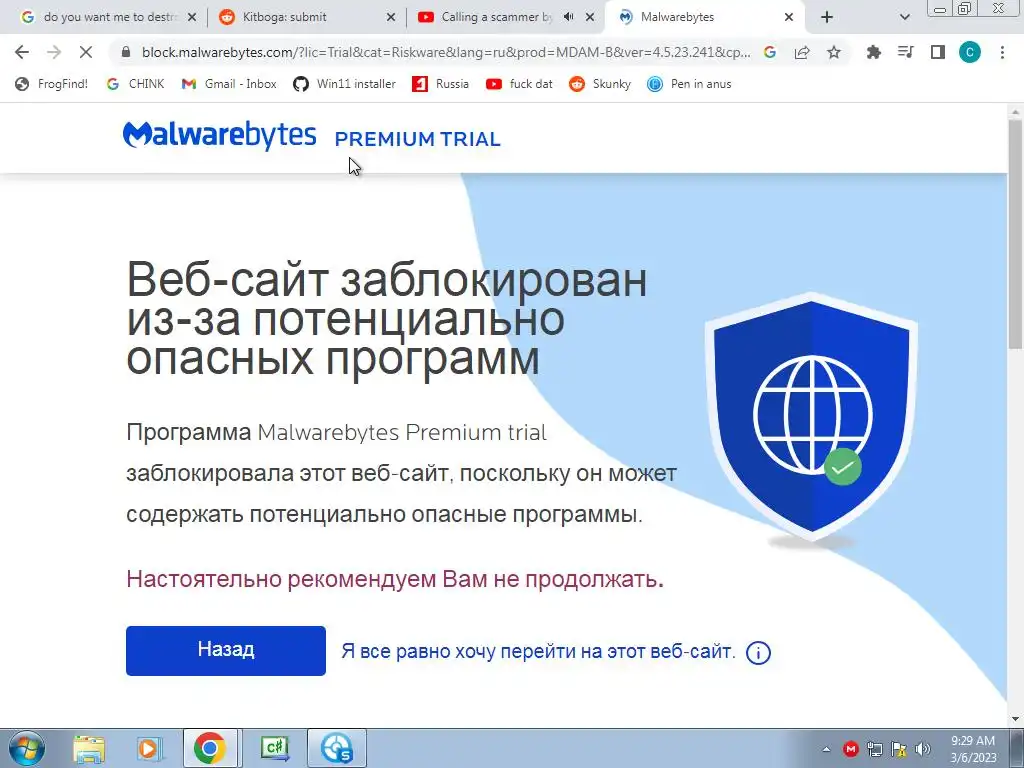This screenshot has height=768, width=1024.
Task: Open the Windows Start button
Action: tap(27, 748)
